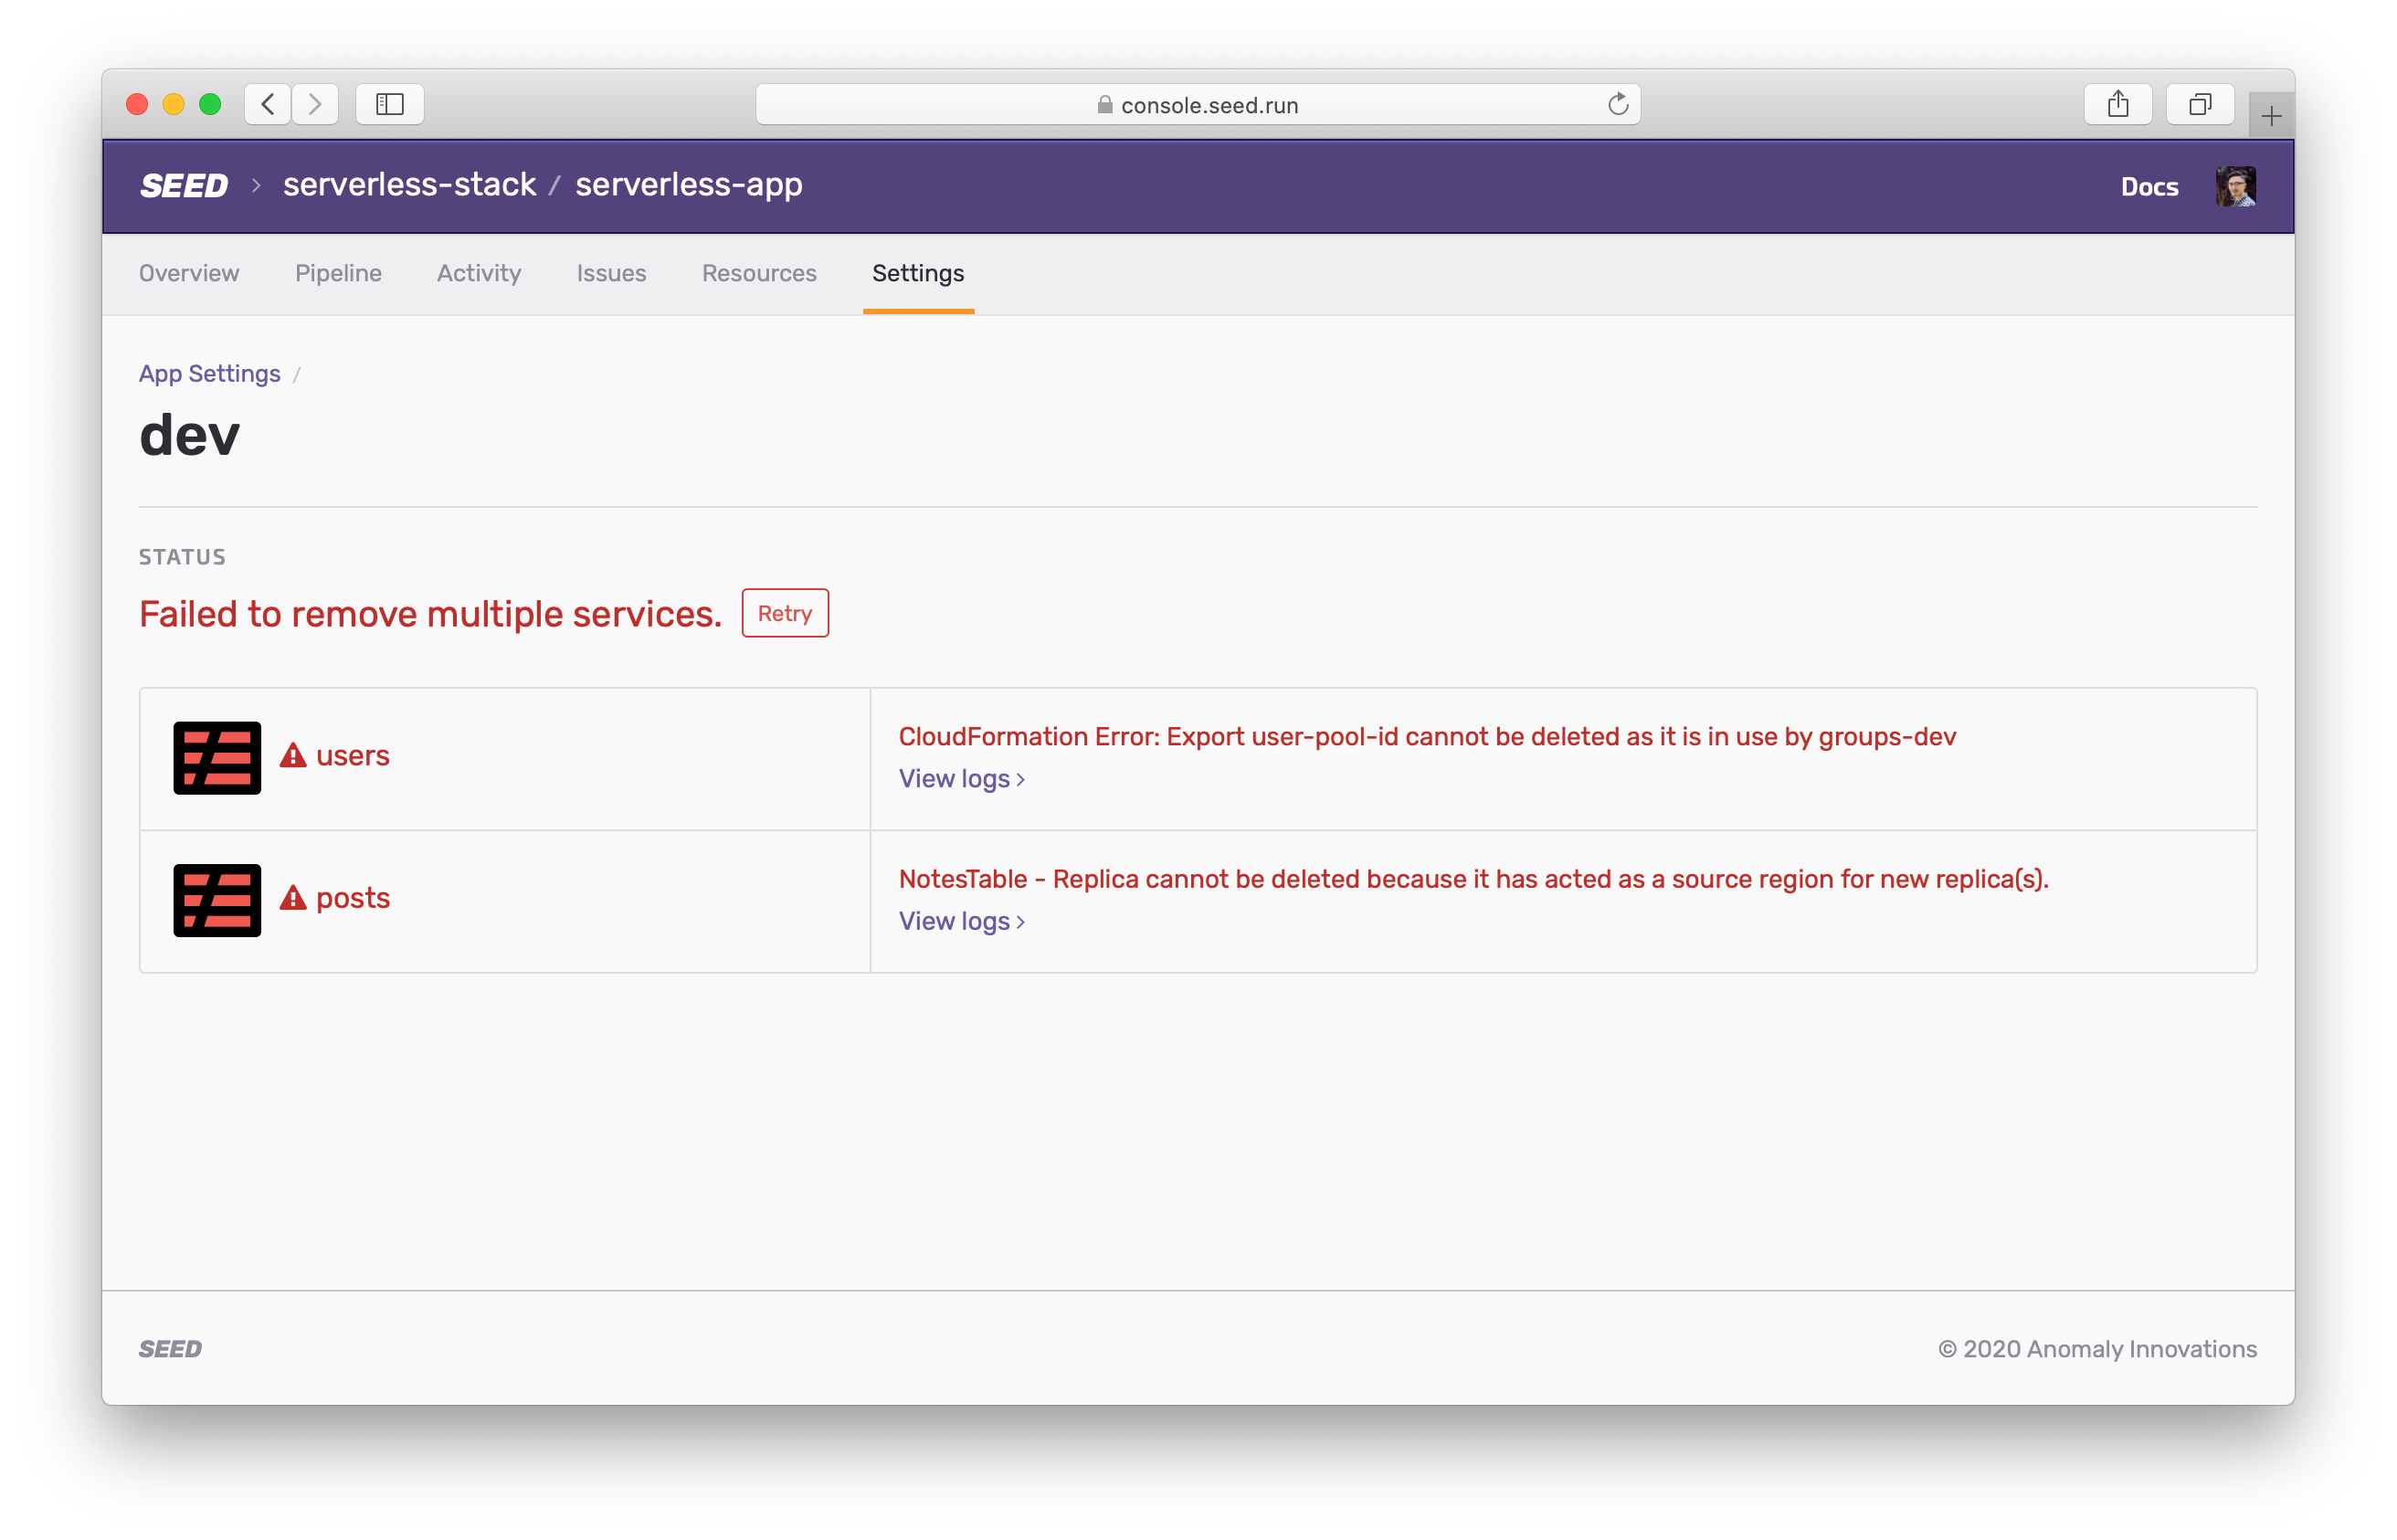Screen dimensions: 2397x1540
Task: Click the warning triangle beside users
Action: pos(293,755)
